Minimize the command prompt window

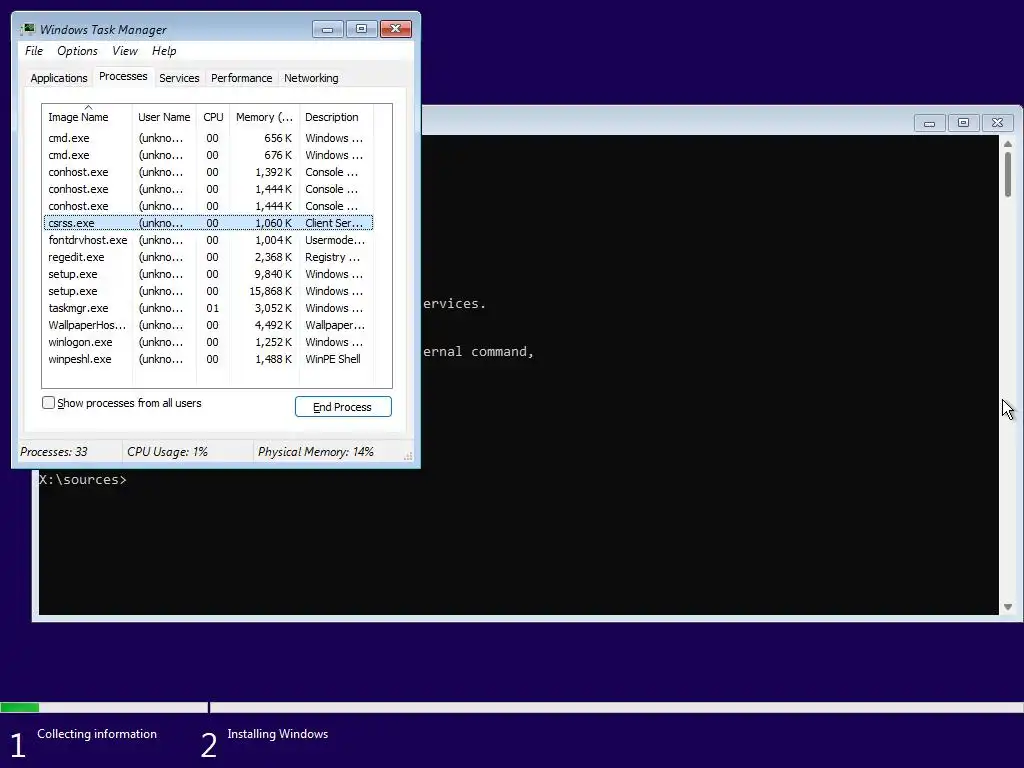[929, 123]
